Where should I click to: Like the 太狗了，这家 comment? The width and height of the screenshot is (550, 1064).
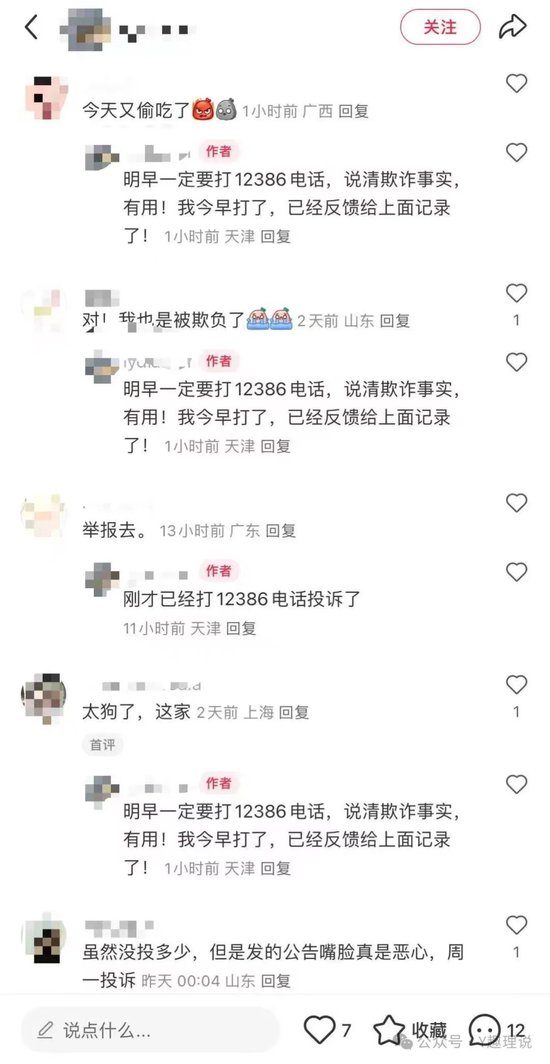point(517,685)
